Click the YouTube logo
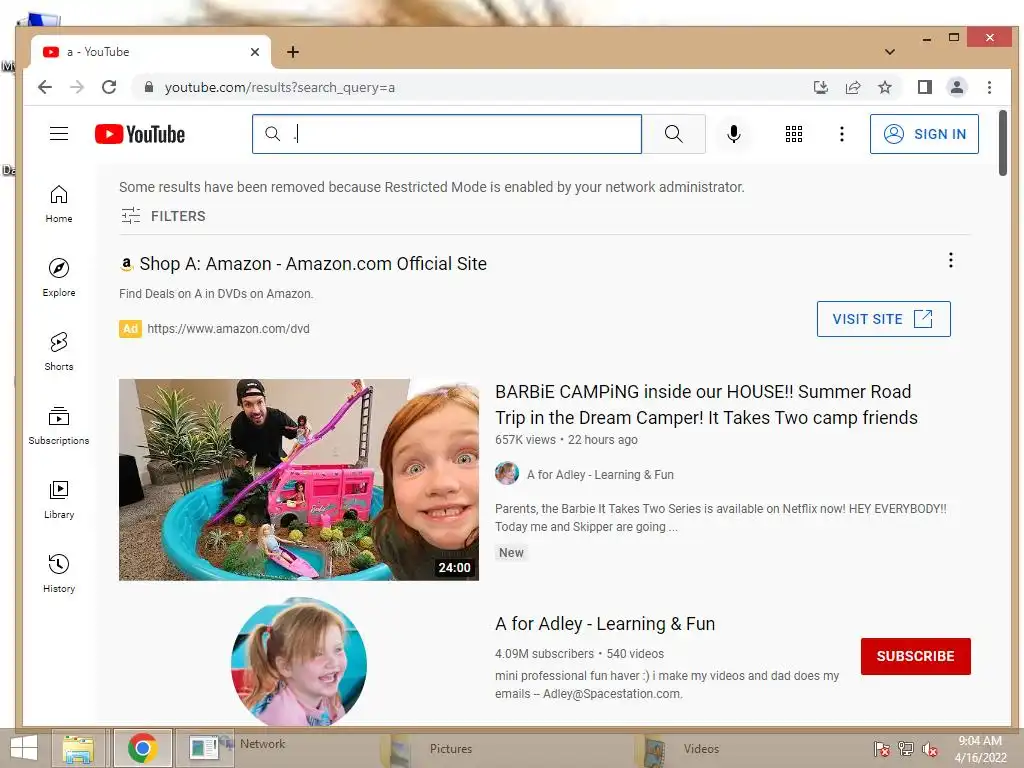 [140, 134]
